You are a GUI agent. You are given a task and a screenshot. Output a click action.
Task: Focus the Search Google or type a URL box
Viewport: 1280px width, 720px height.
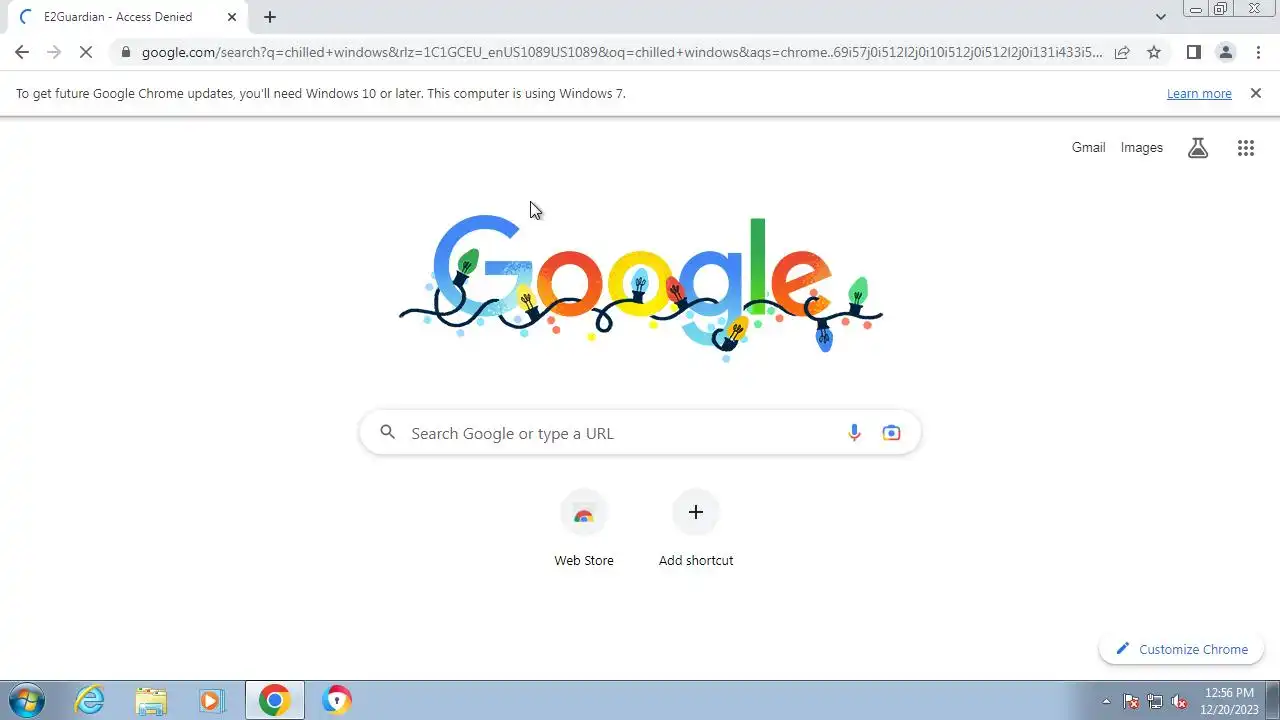click(x=640, y=433)
